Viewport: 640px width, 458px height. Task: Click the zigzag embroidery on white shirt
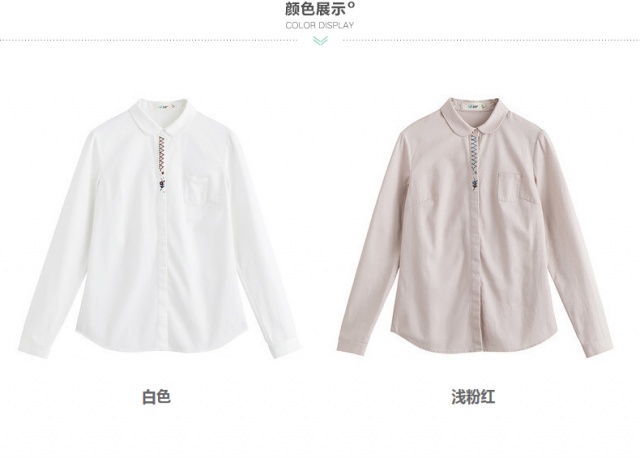click(x=162, y=154)
